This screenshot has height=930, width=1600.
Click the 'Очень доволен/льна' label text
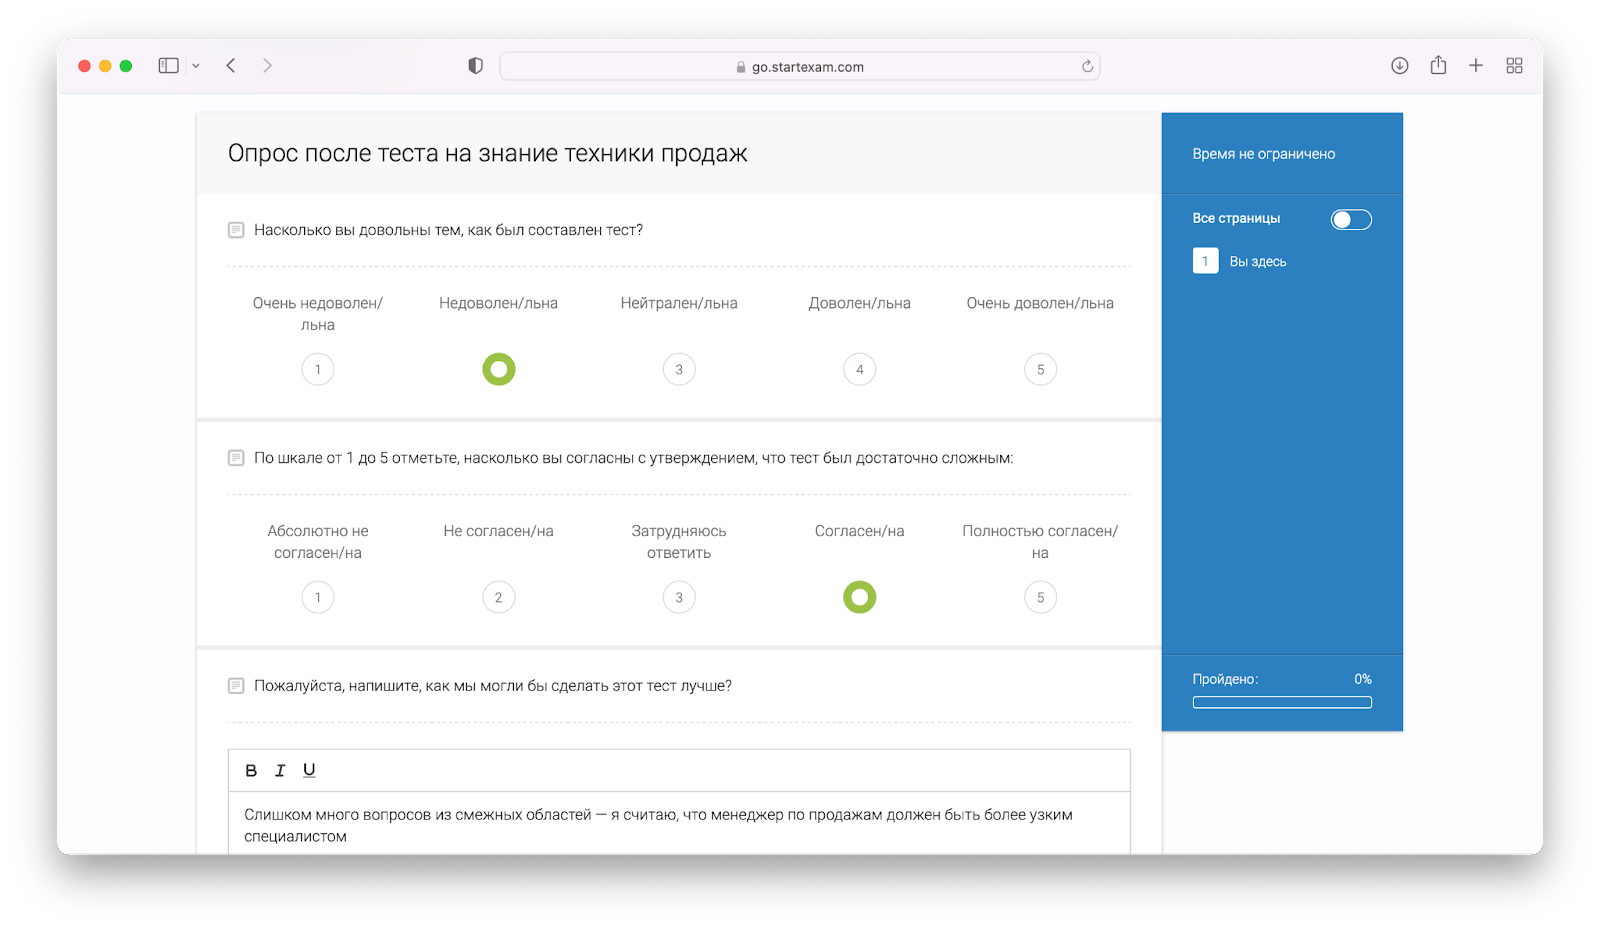[x=1040, y=303]
